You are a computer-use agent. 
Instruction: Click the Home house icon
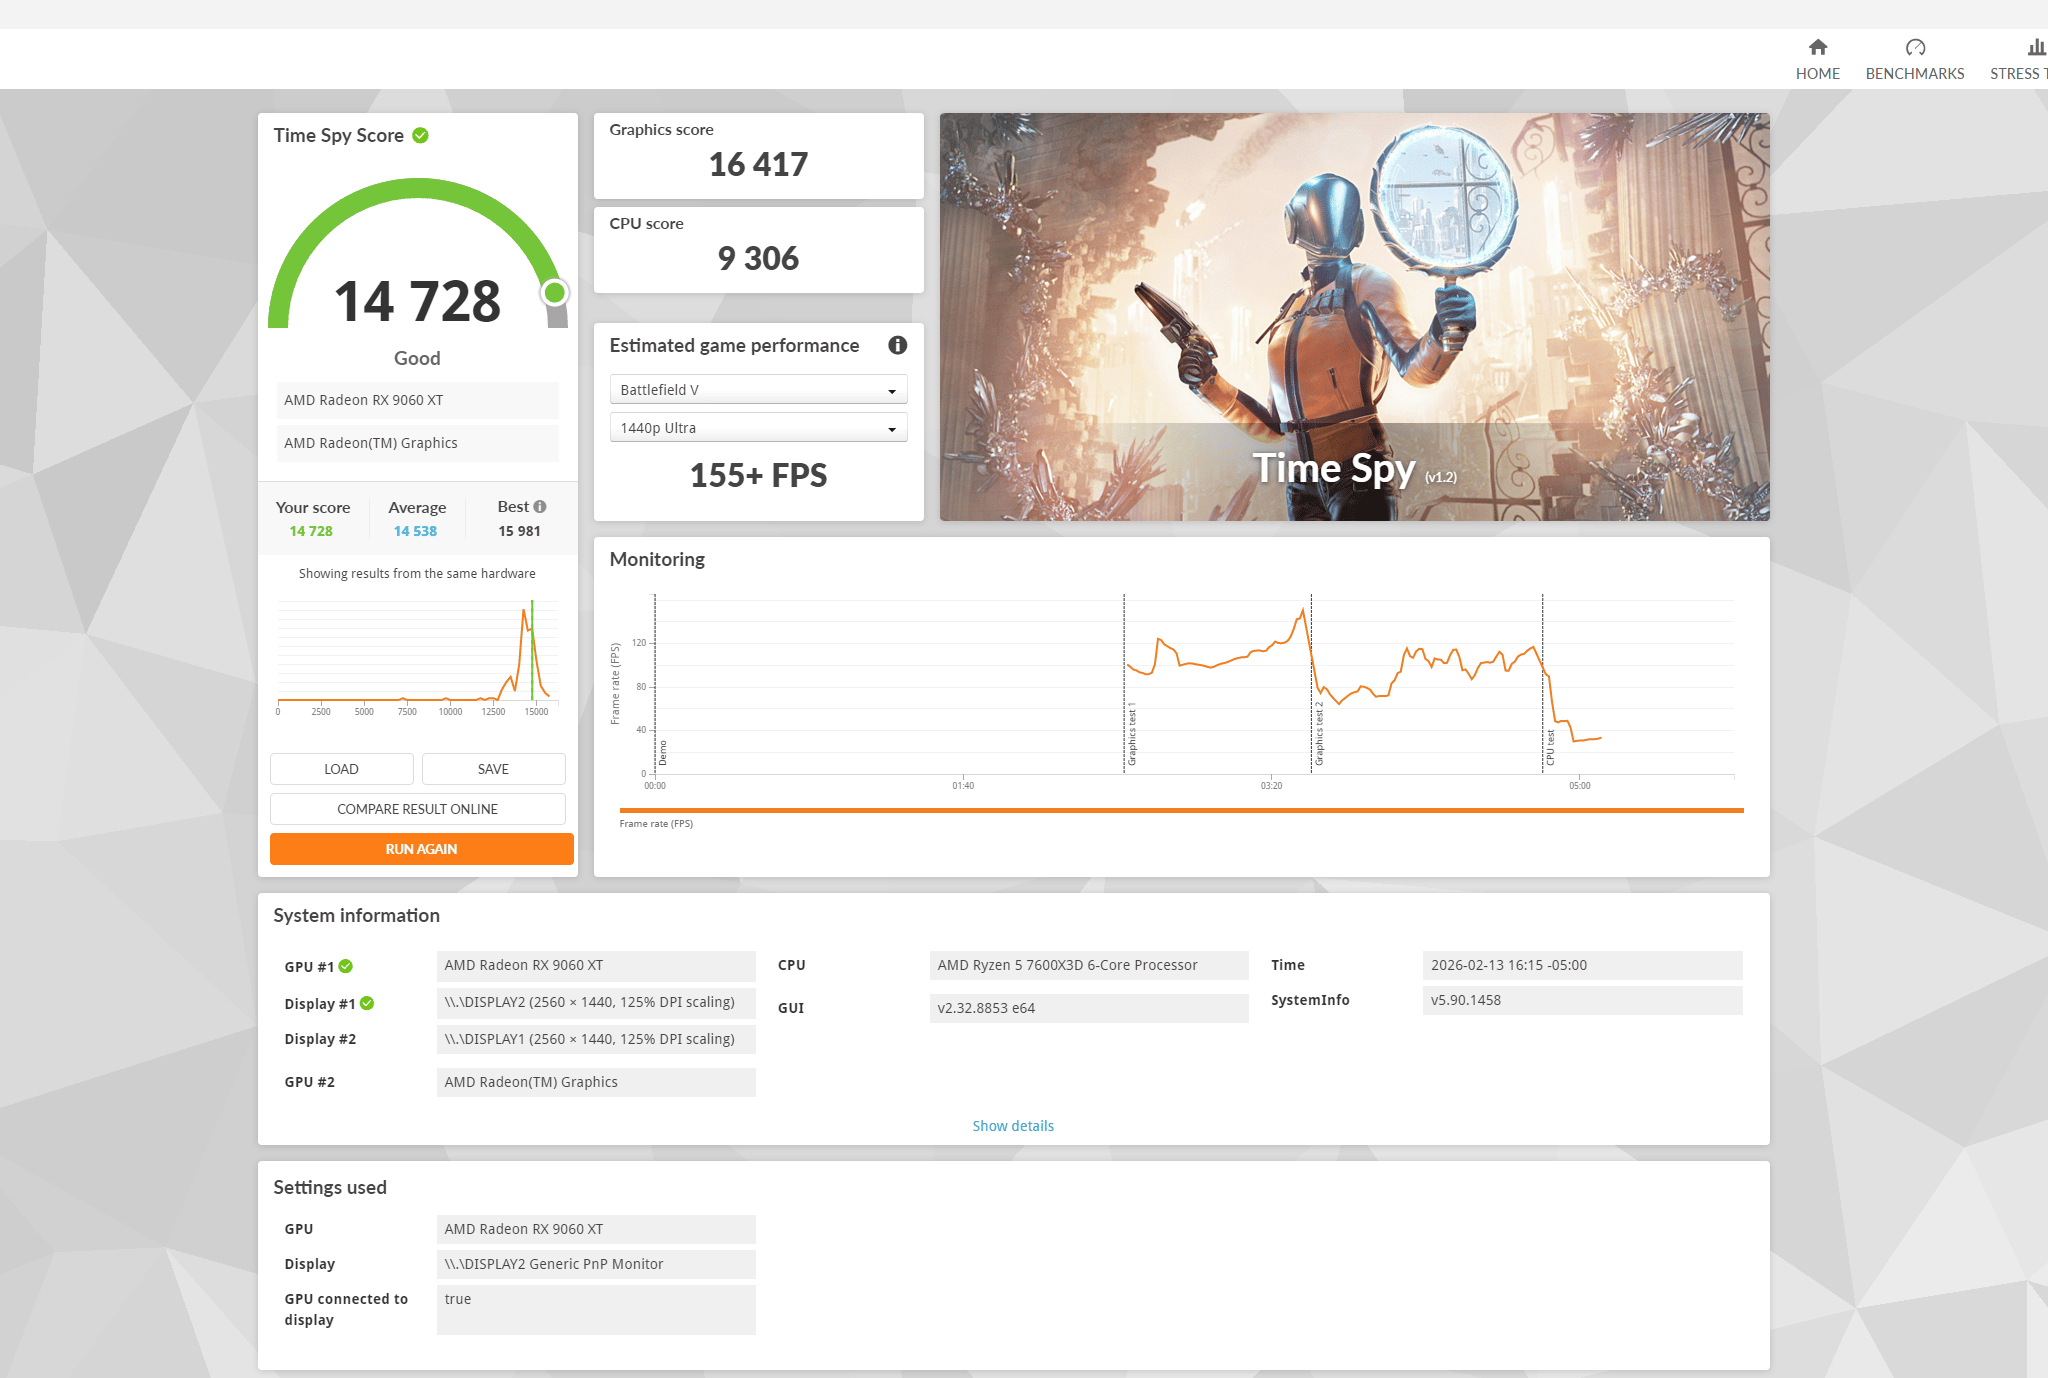[x=1818, y=47]
